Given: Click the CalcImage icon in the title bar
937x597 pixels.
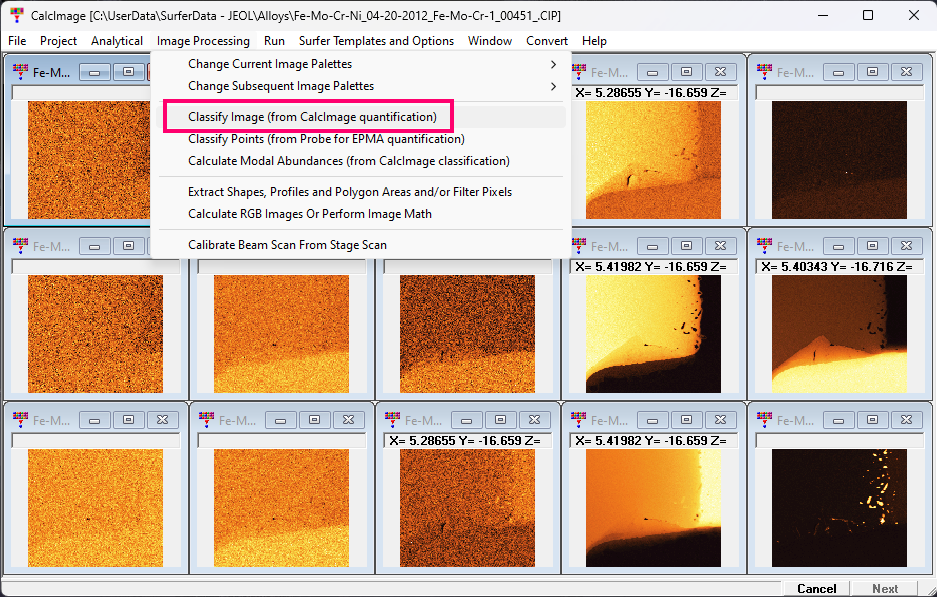Looking at the screenshot, I should click(x=15, y=16).
